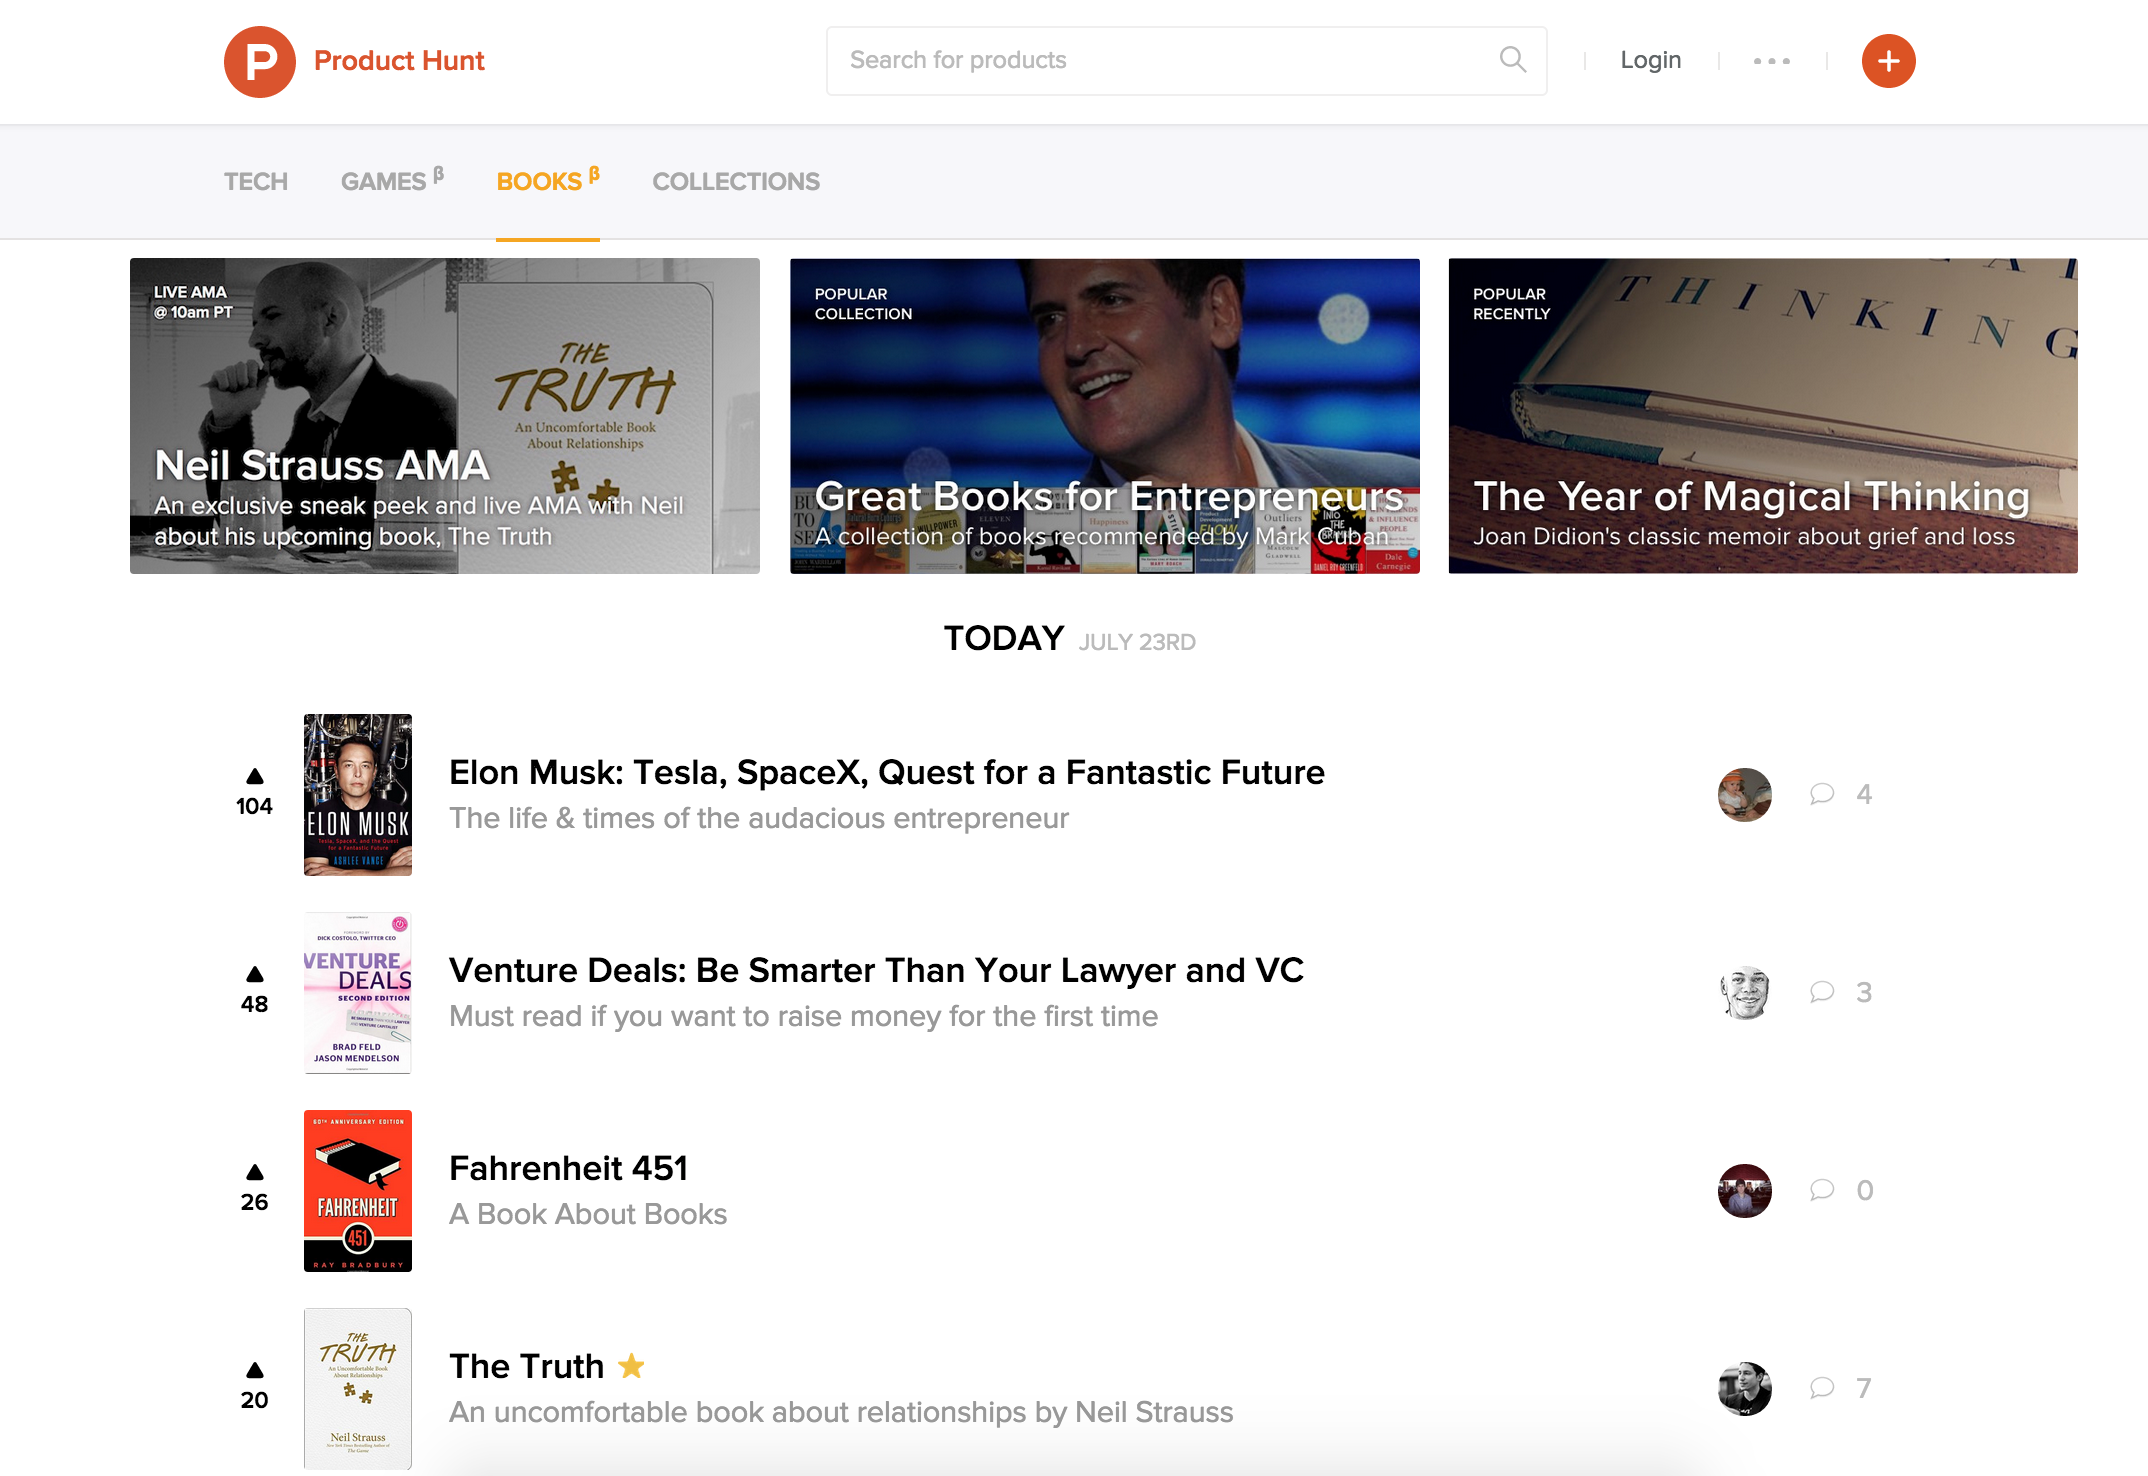The height and width of the screenshot is (1476, 2148).
Task: Upvote Venture Deals book
Action: pyautogui.click(x=255, y=975)
